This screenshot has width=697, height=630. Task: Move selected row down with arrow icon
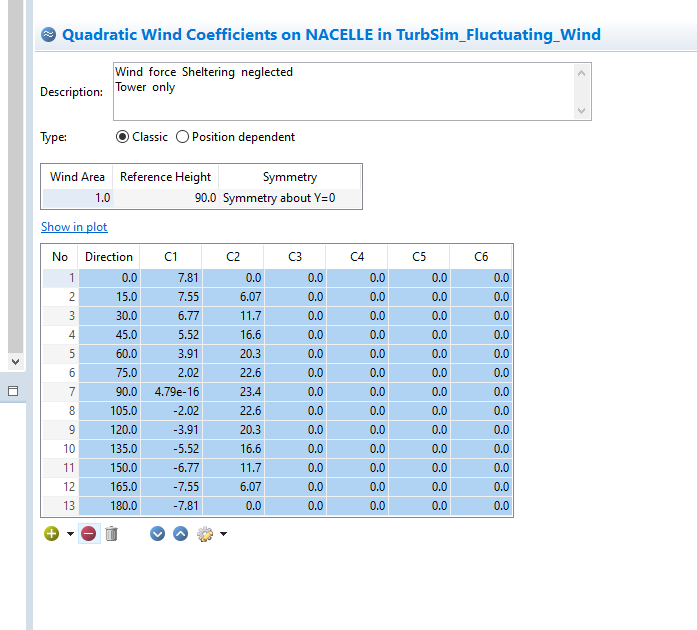157,534
